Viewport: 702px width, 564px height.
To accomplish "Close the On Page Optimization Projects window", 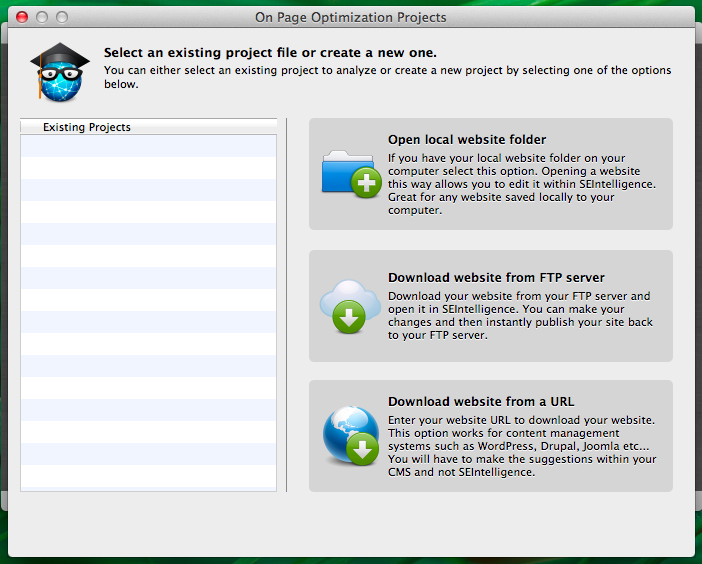I will coord(22,17).
